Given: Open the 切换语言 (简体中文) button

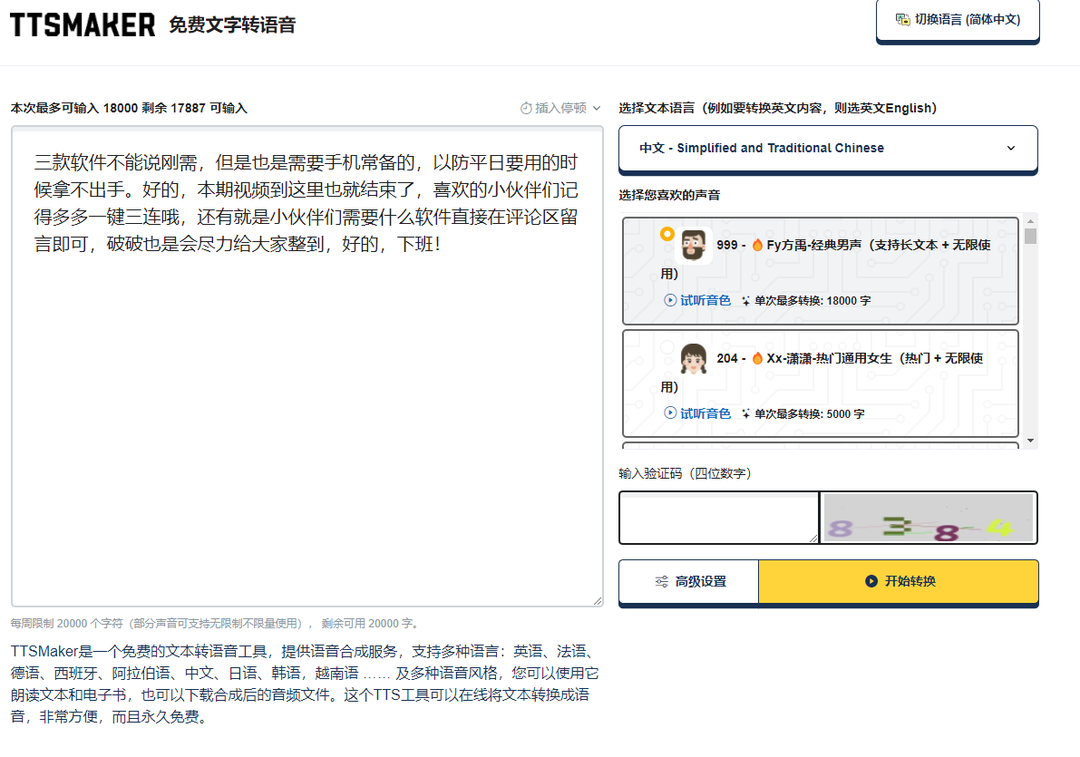Looking at the screenshot, I should [x=957, y=21].
